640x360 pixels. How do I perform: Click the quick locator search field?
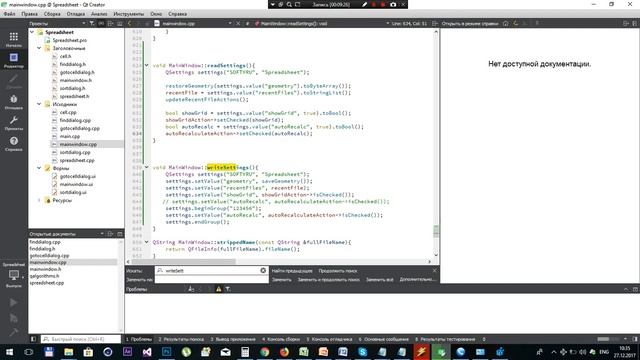(x=81, y=339)
